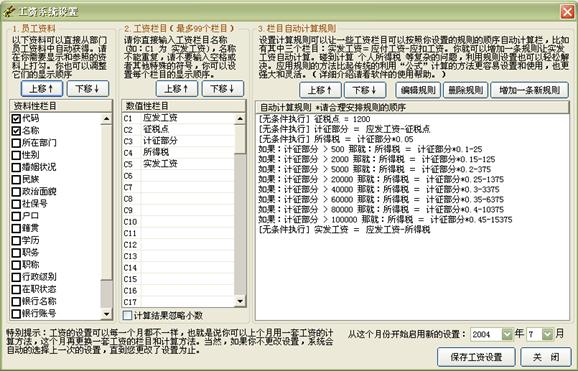This screenshot has height=371, width=578.
Task: Click 下移 button in 工资栏目 panel
Action: pyautogui.click(x=223, y=89)
